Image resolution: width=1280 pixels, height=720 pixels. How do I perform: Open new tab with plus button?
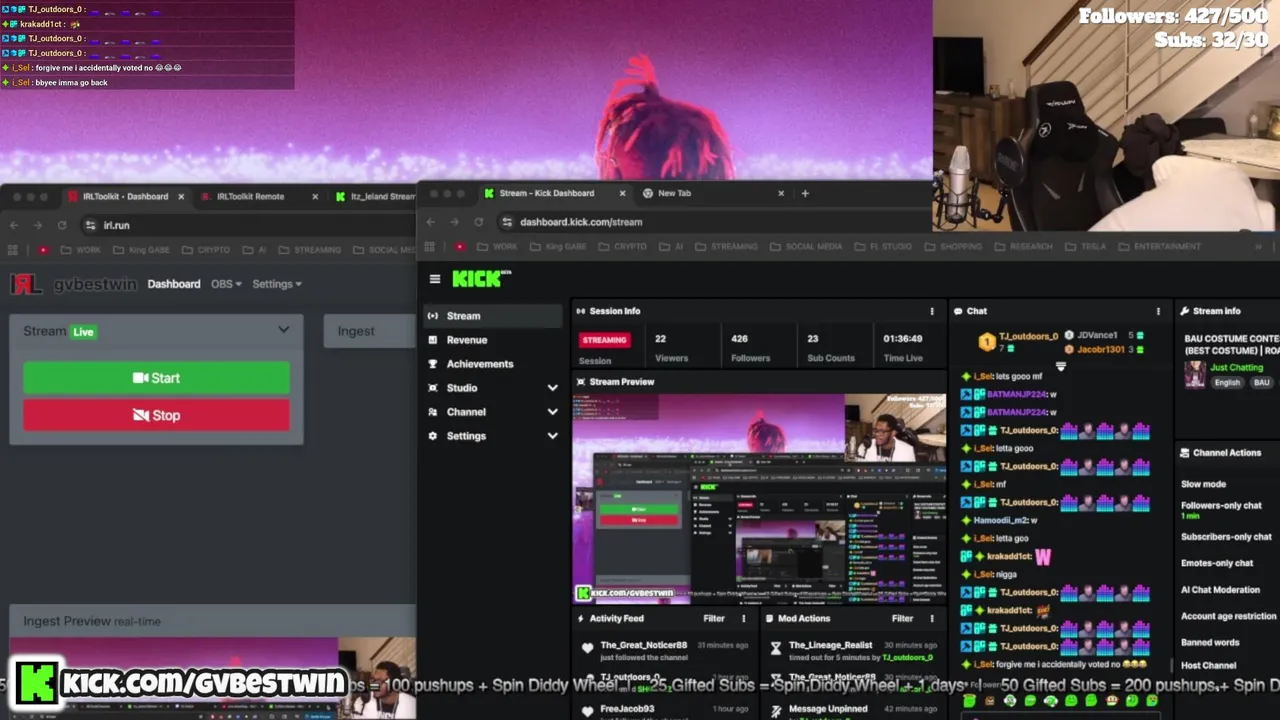(x=805, y=193)
